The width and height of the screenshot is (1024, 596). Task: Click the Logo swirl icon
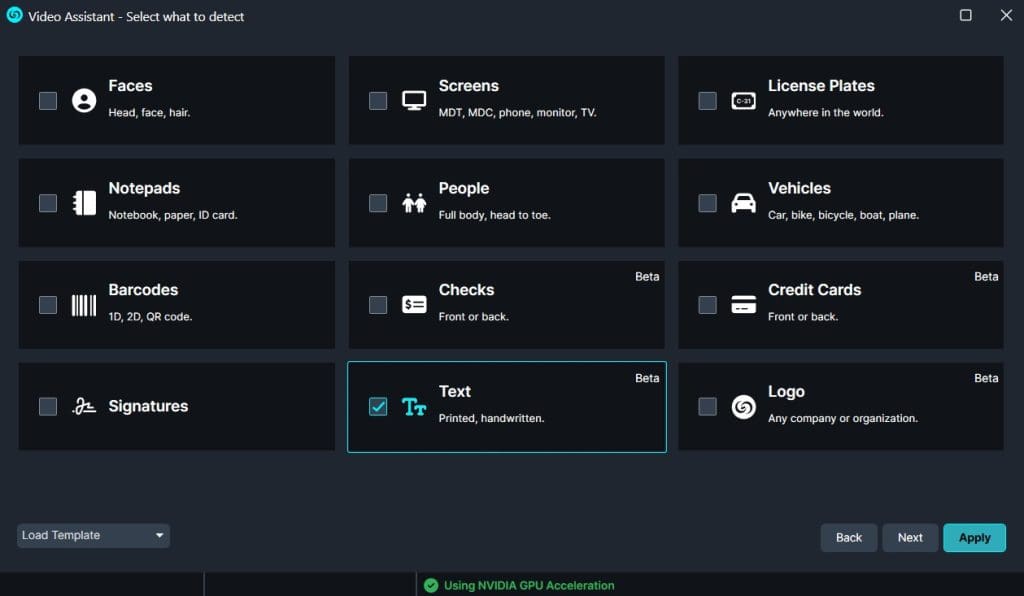click(743, 407)
